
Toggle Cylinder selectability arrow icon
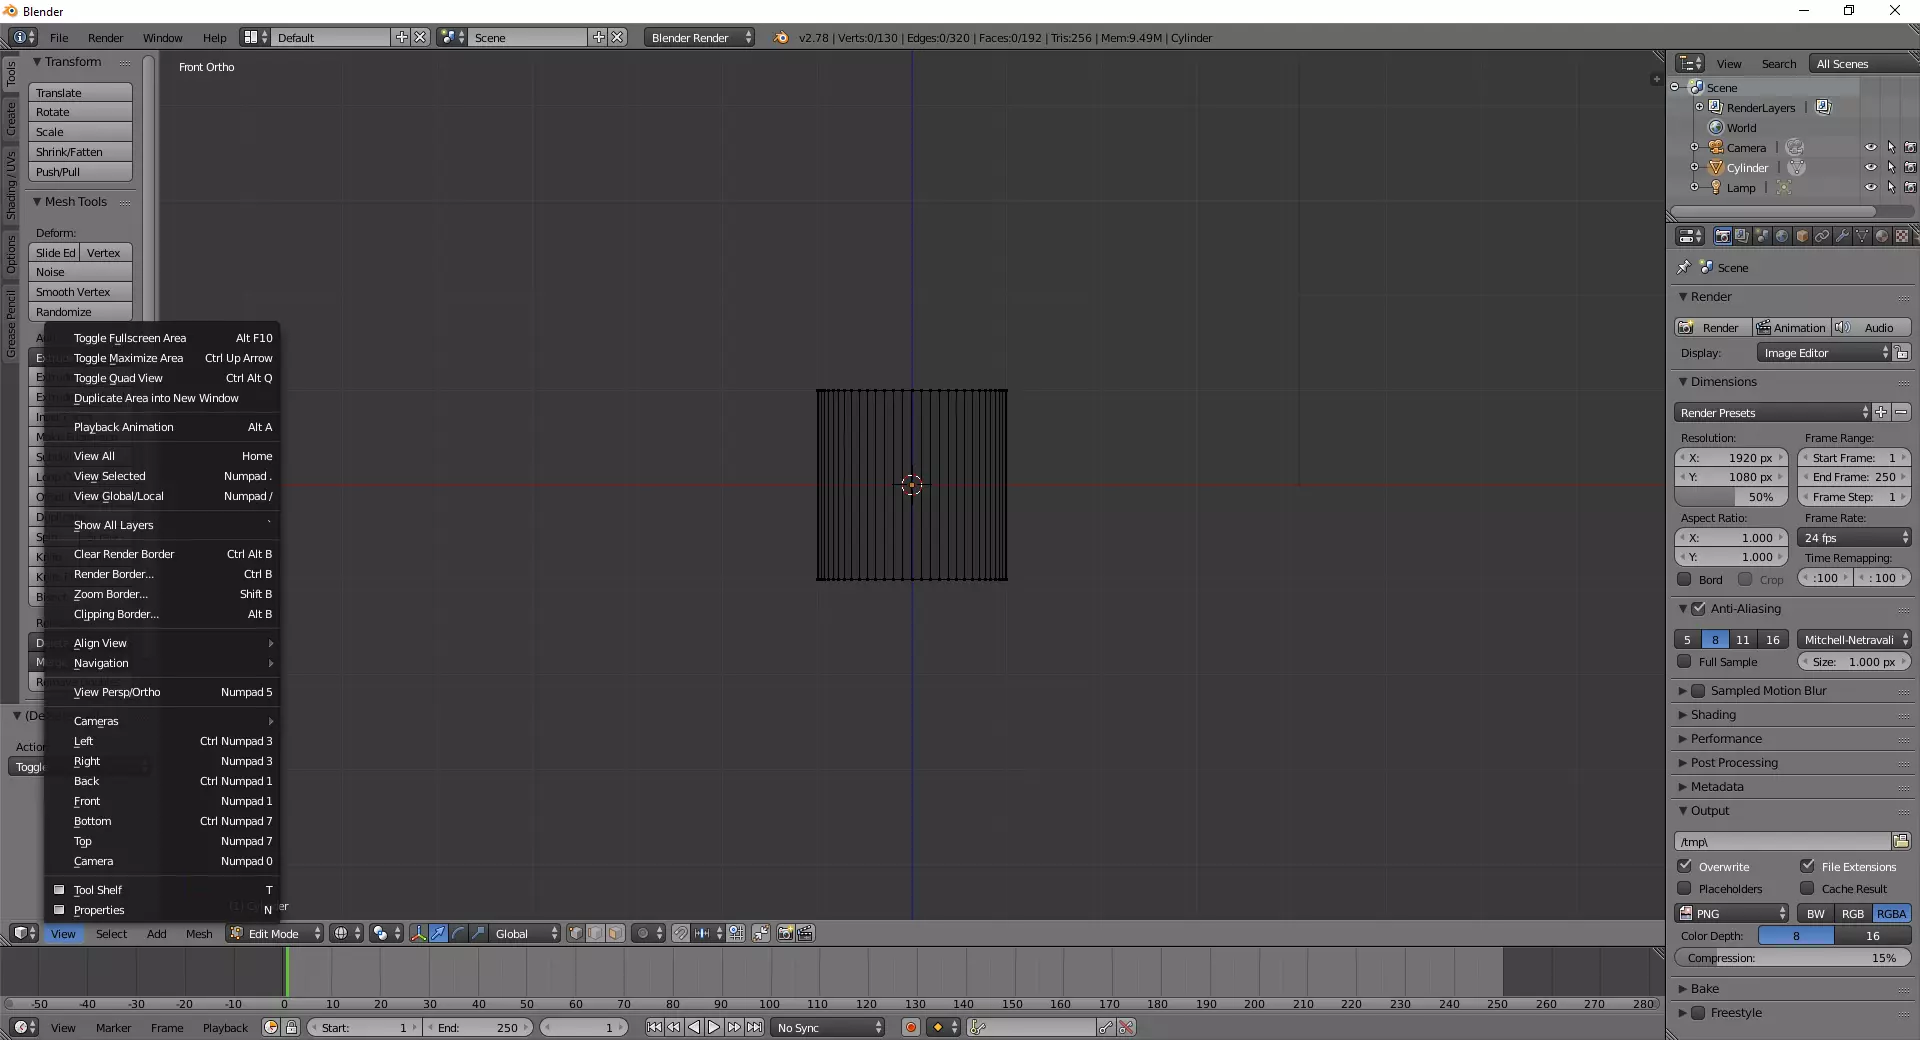click(1891, 168)
